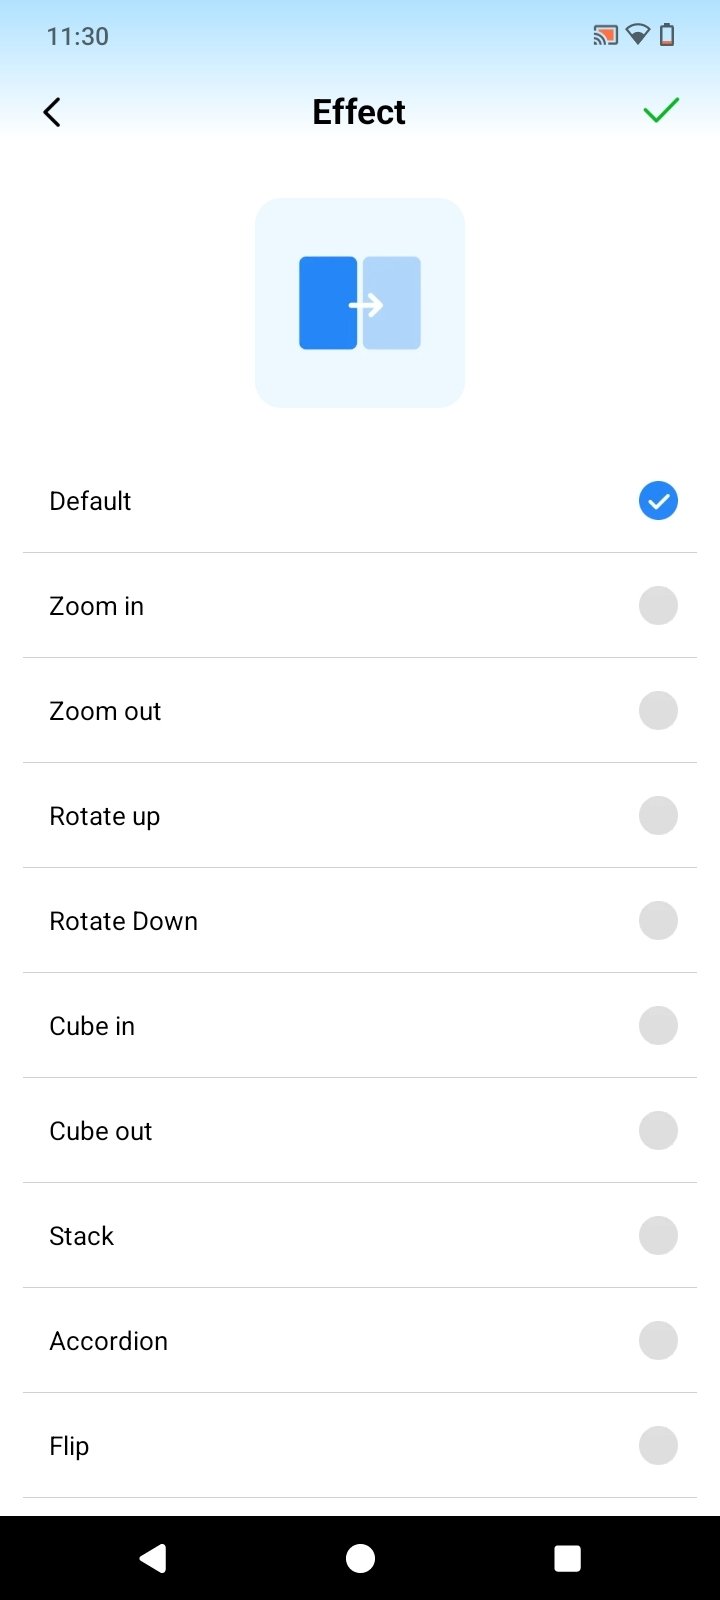Select the Accordion radio button
Image resolution: width=720 pixels, height=1600 pixels.
(658, 1341)
